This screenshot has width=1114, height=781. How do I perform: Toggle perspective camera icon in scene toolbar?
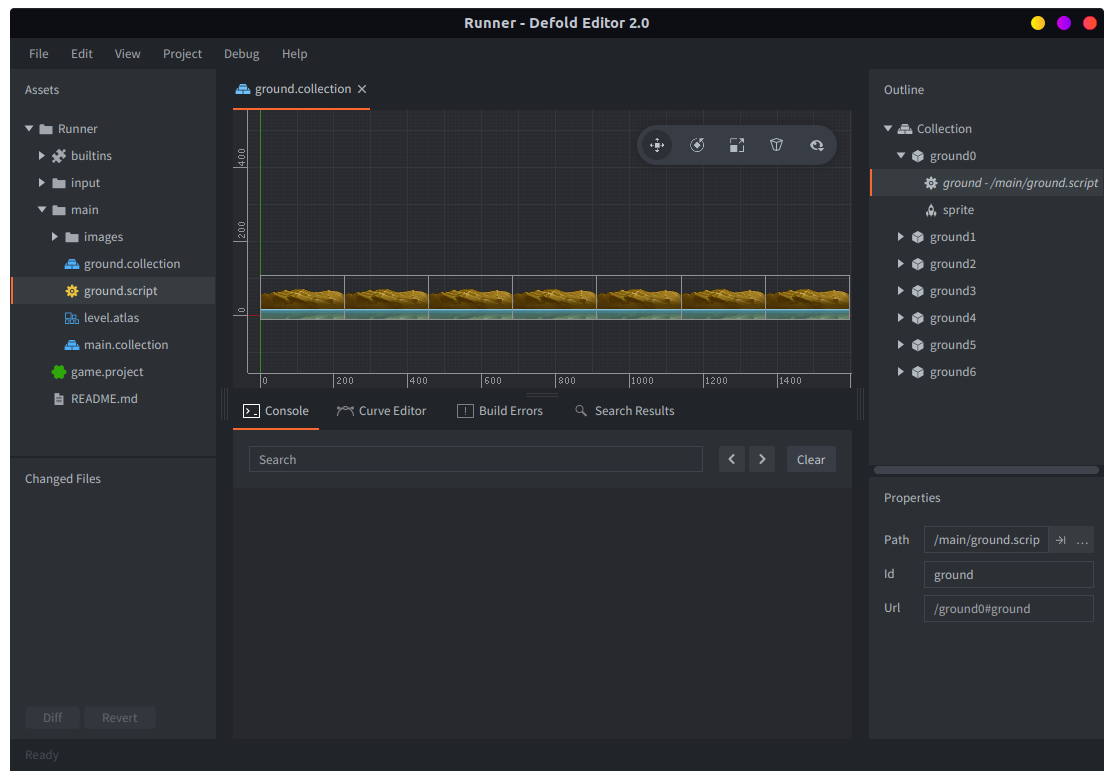point(777,145)
